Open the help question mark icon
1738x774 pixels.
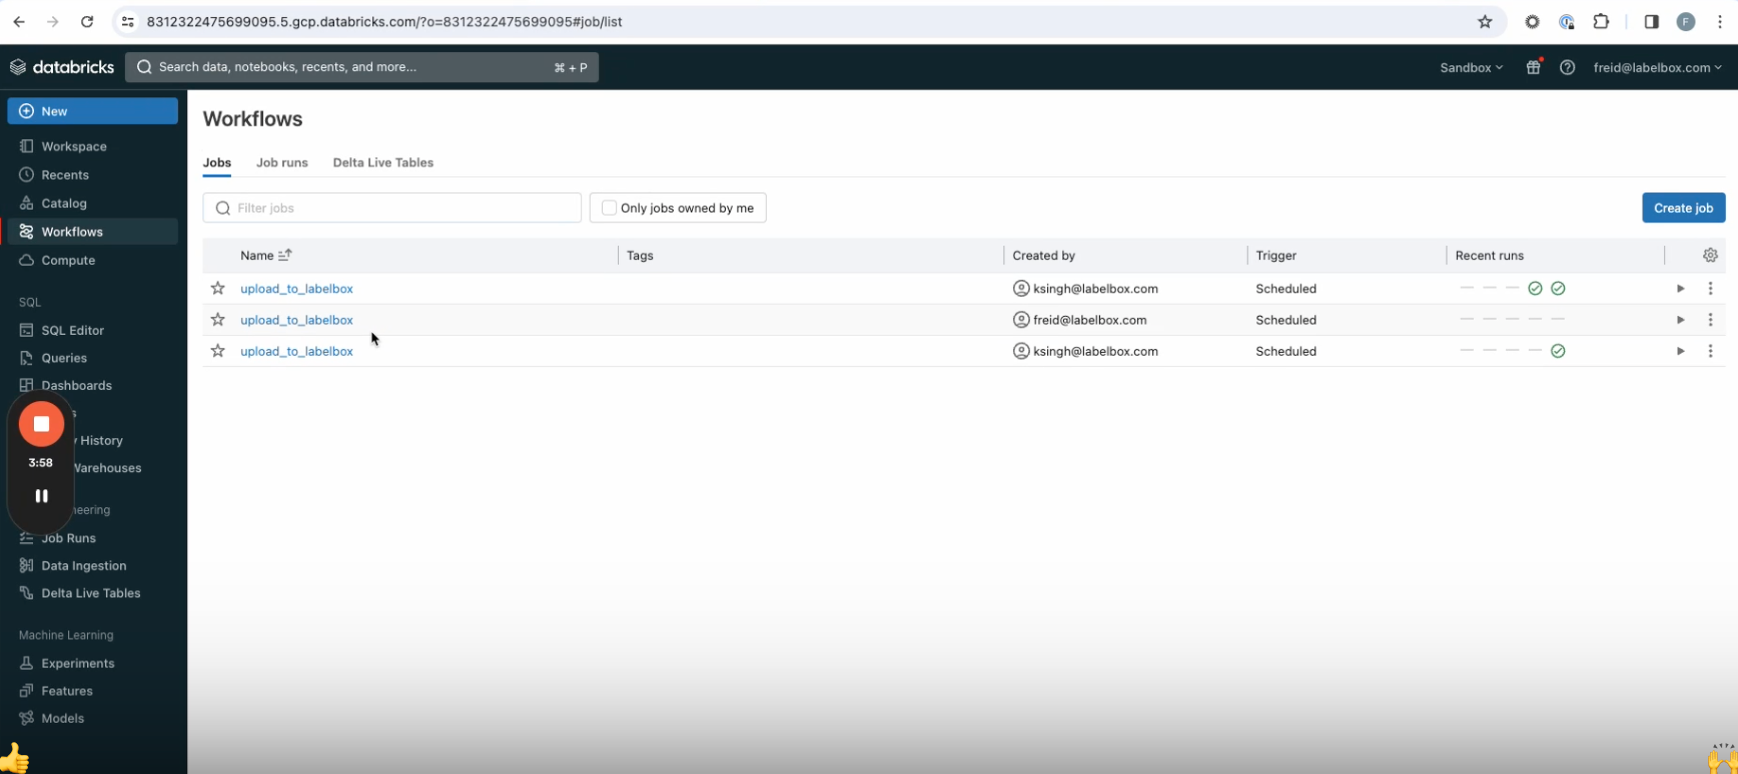[1567, 67]
